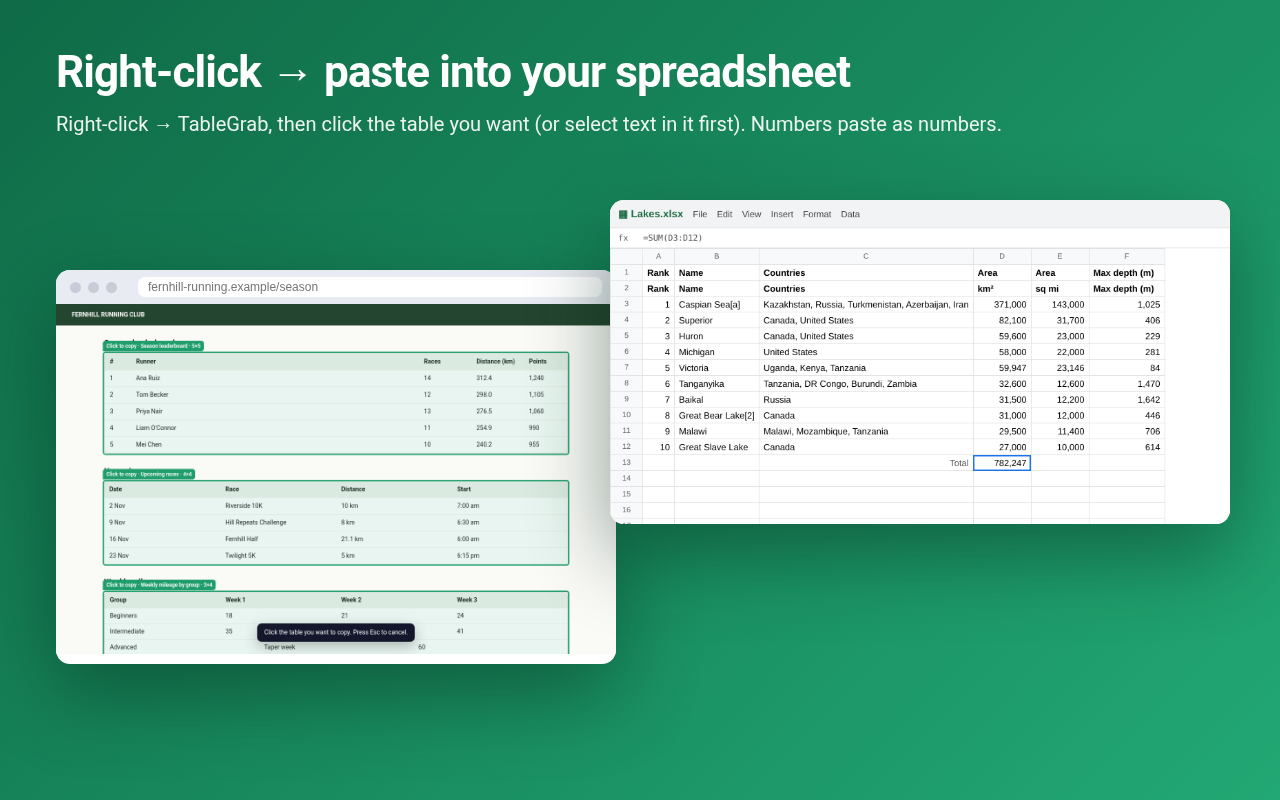Click the FERNHILL RUNNING CLUB site title
Screen dimensions: 1280x800
(108, 314)
